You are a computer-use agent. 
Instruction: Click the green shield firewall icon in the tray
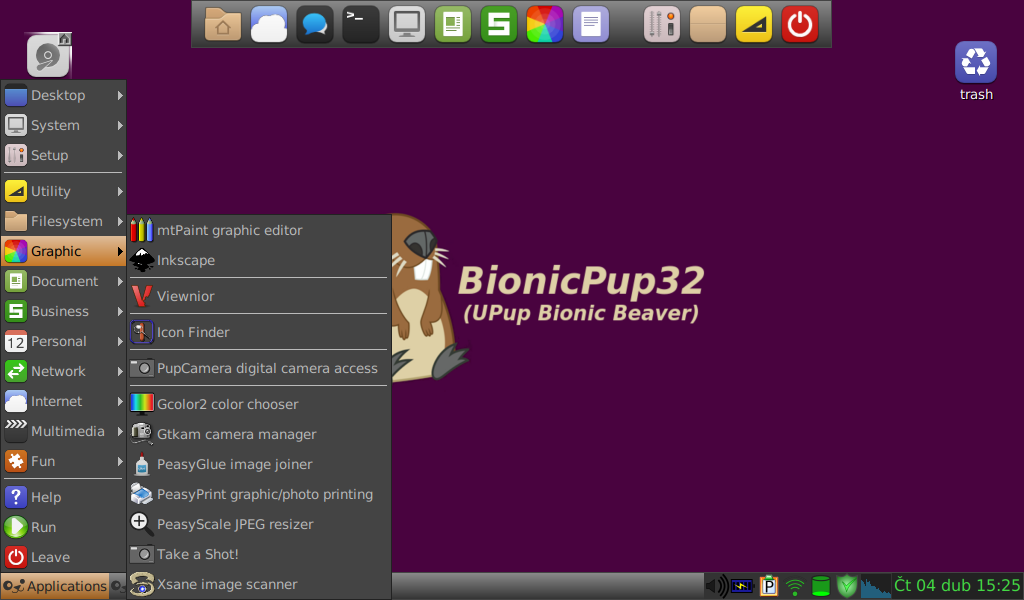(x=847, y=586)
